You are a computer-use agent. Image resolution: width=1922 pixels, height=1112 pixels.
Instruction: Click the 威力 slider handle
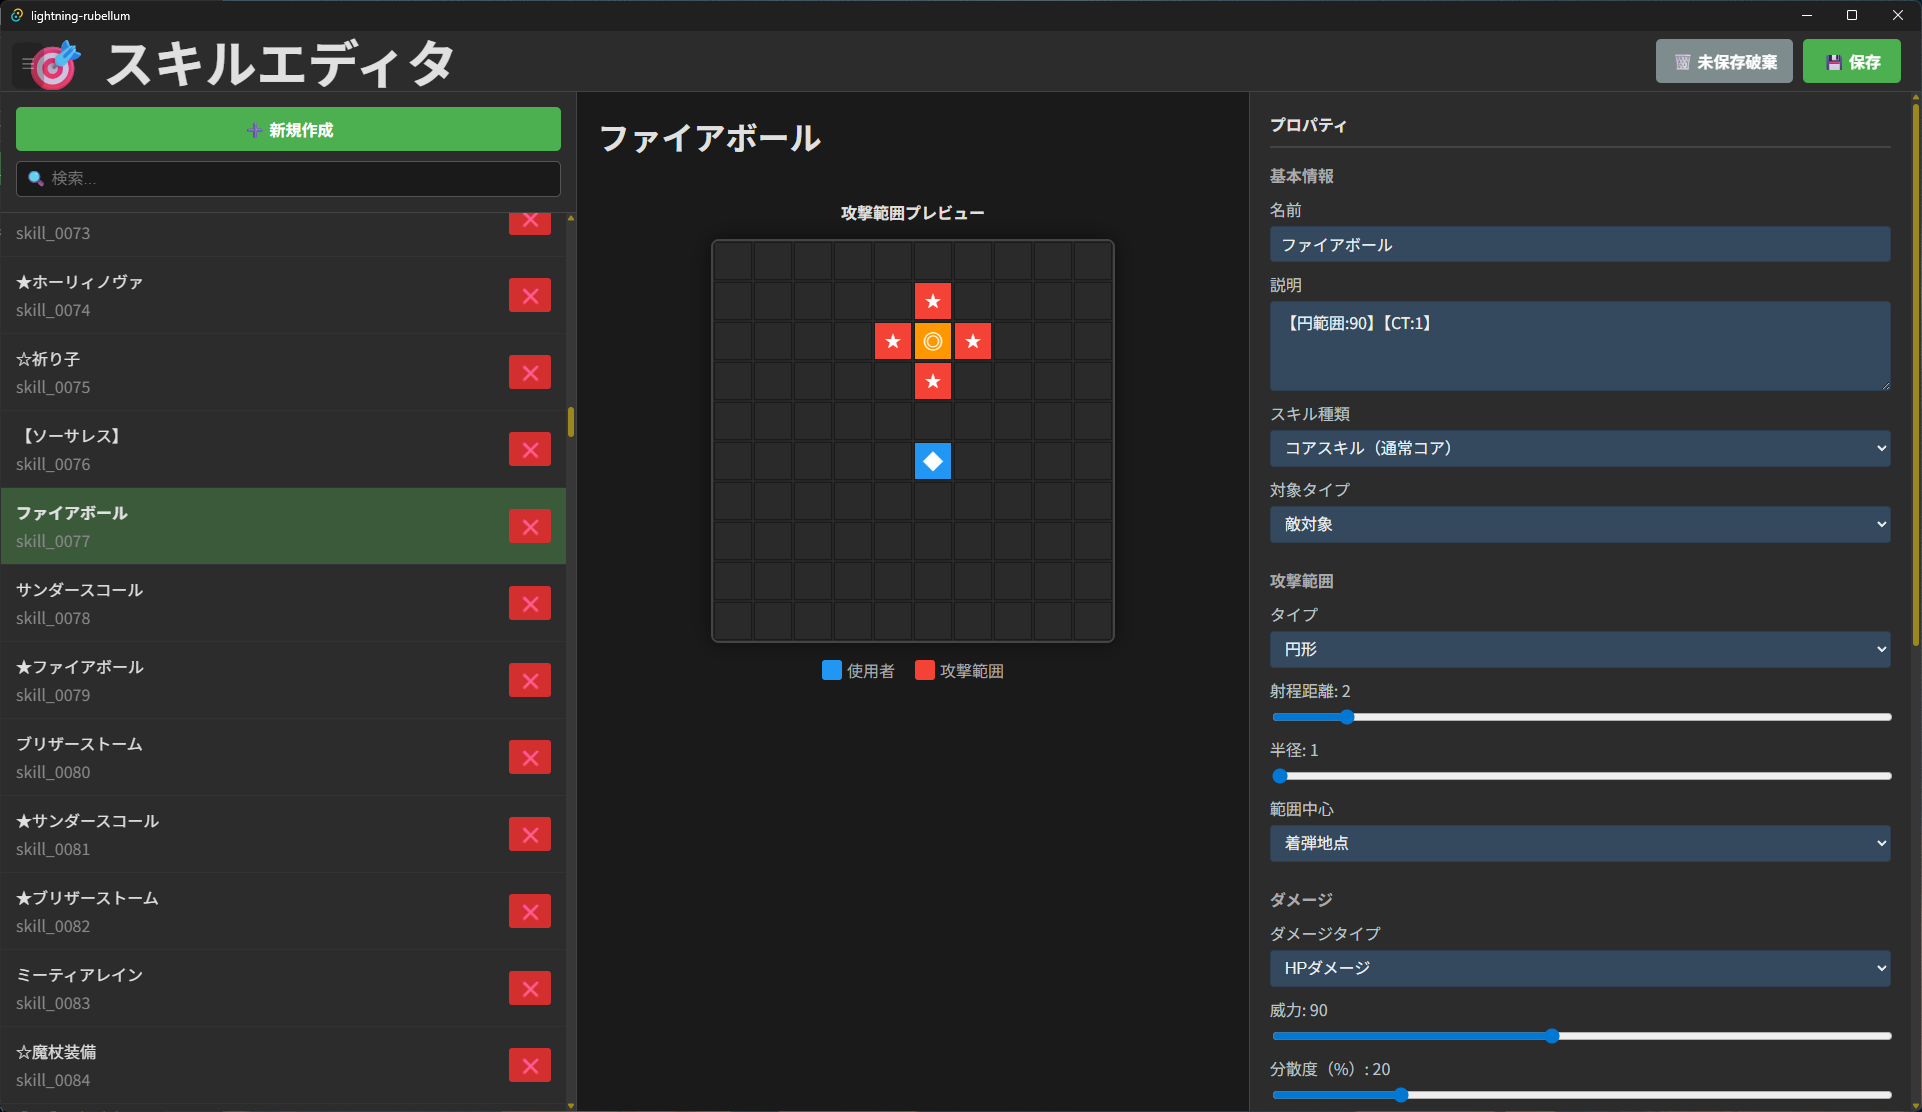(x=1551, y=1036)
